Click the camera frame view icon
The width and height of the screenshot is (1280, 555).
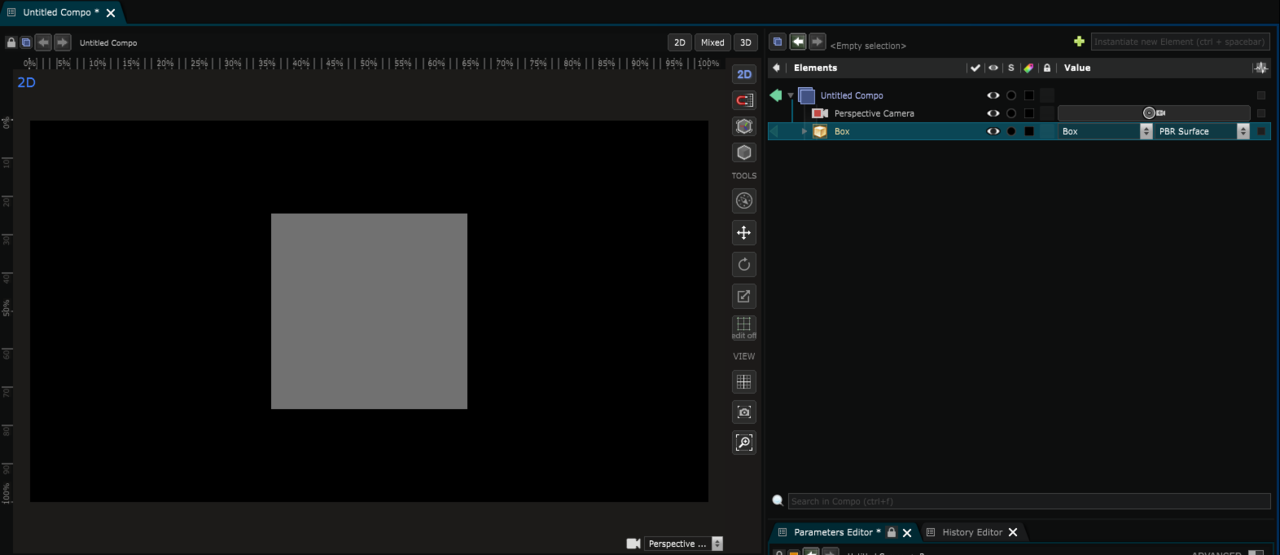tap(744, 412)
